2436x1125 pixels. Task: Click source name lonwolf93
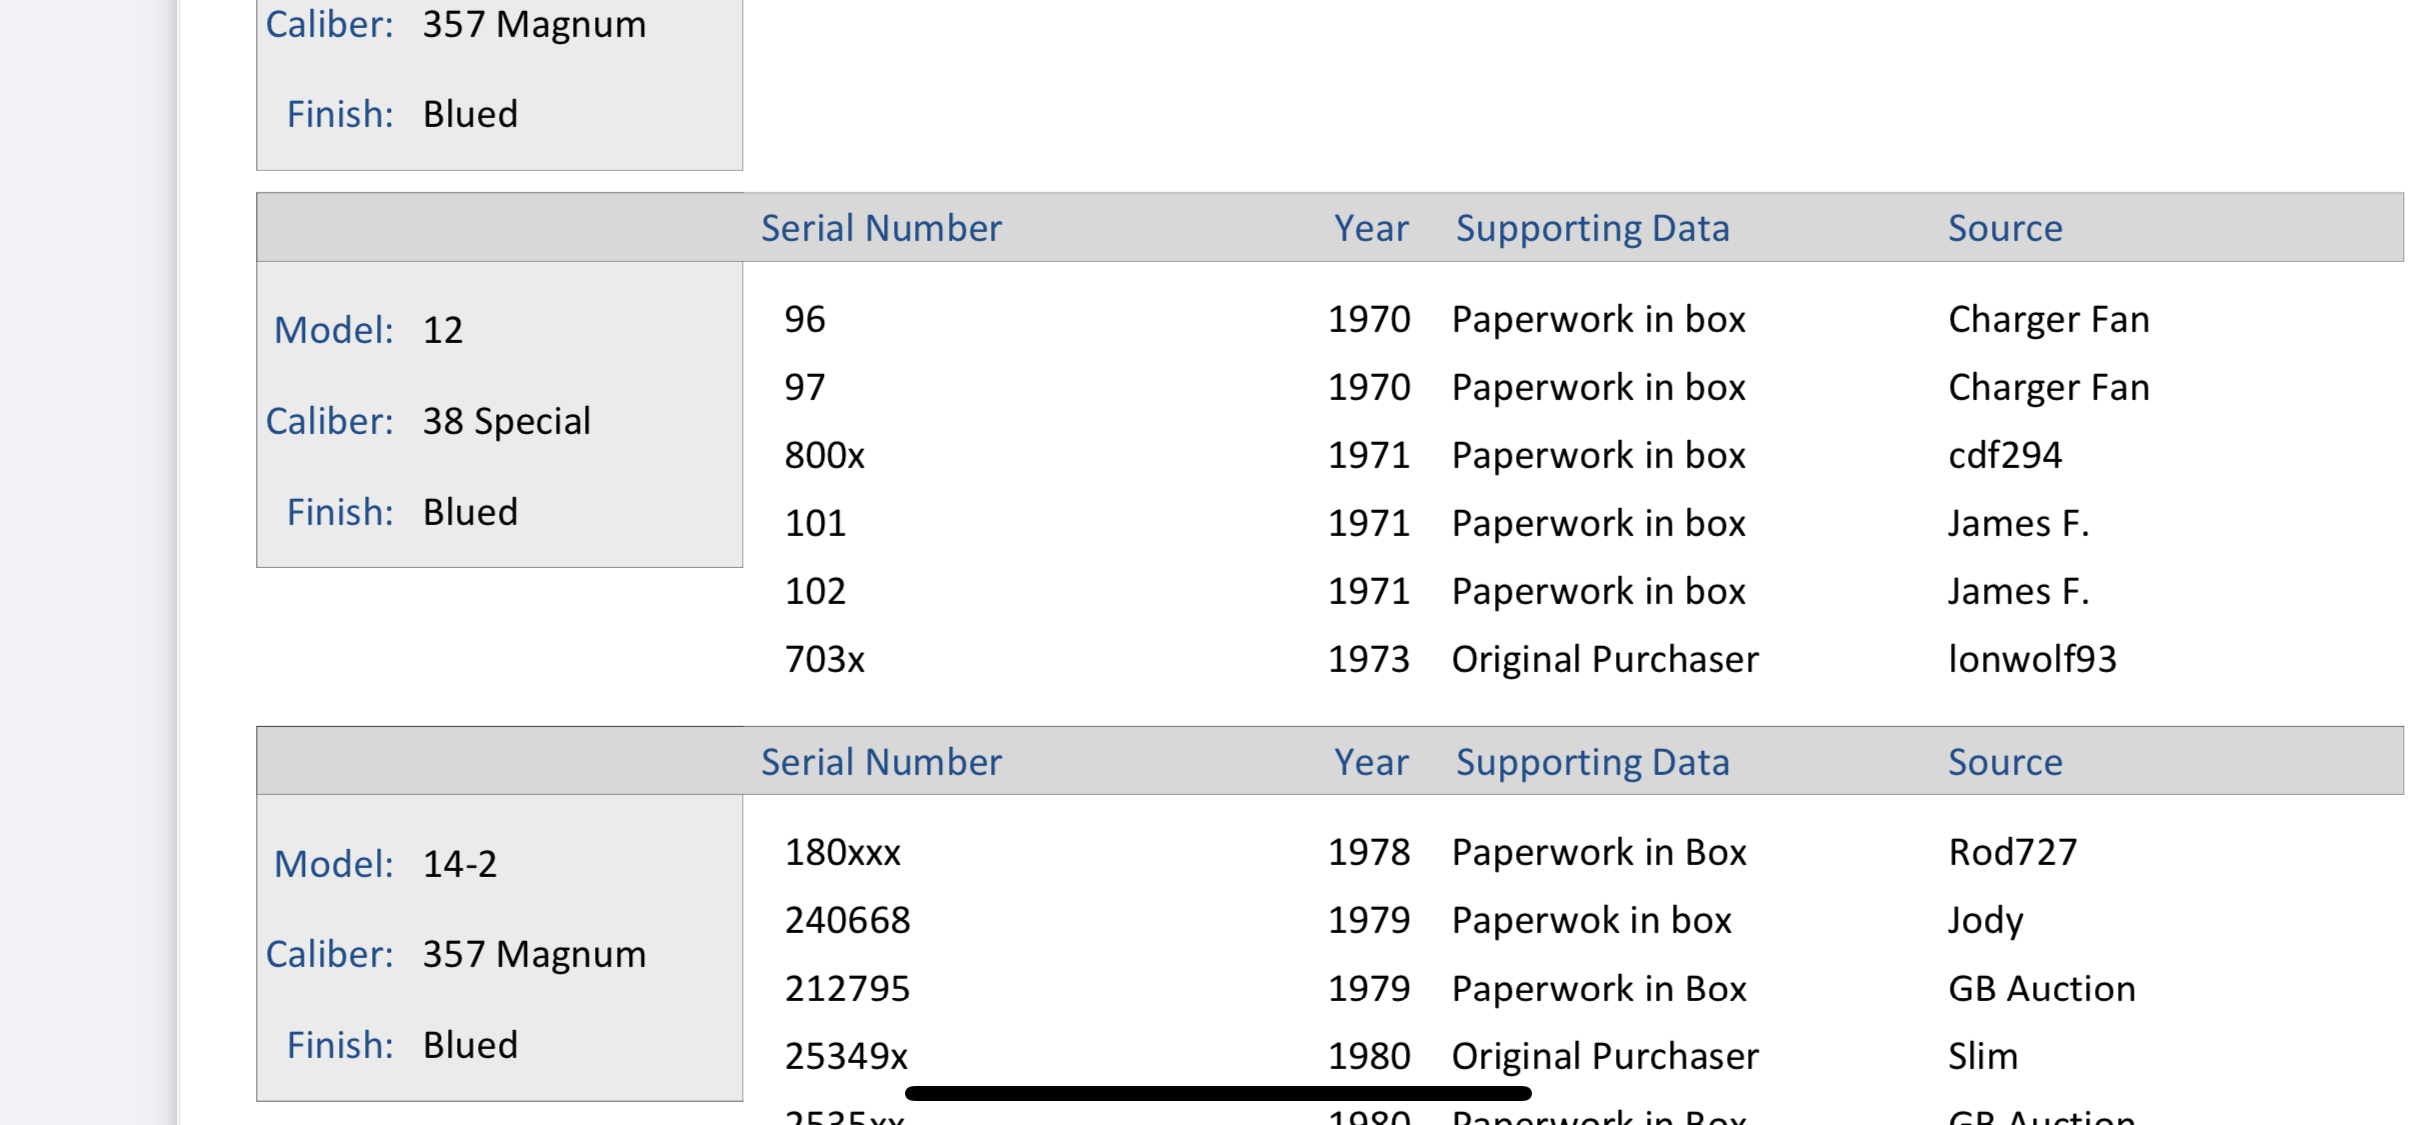click(x=2032, y=659)
